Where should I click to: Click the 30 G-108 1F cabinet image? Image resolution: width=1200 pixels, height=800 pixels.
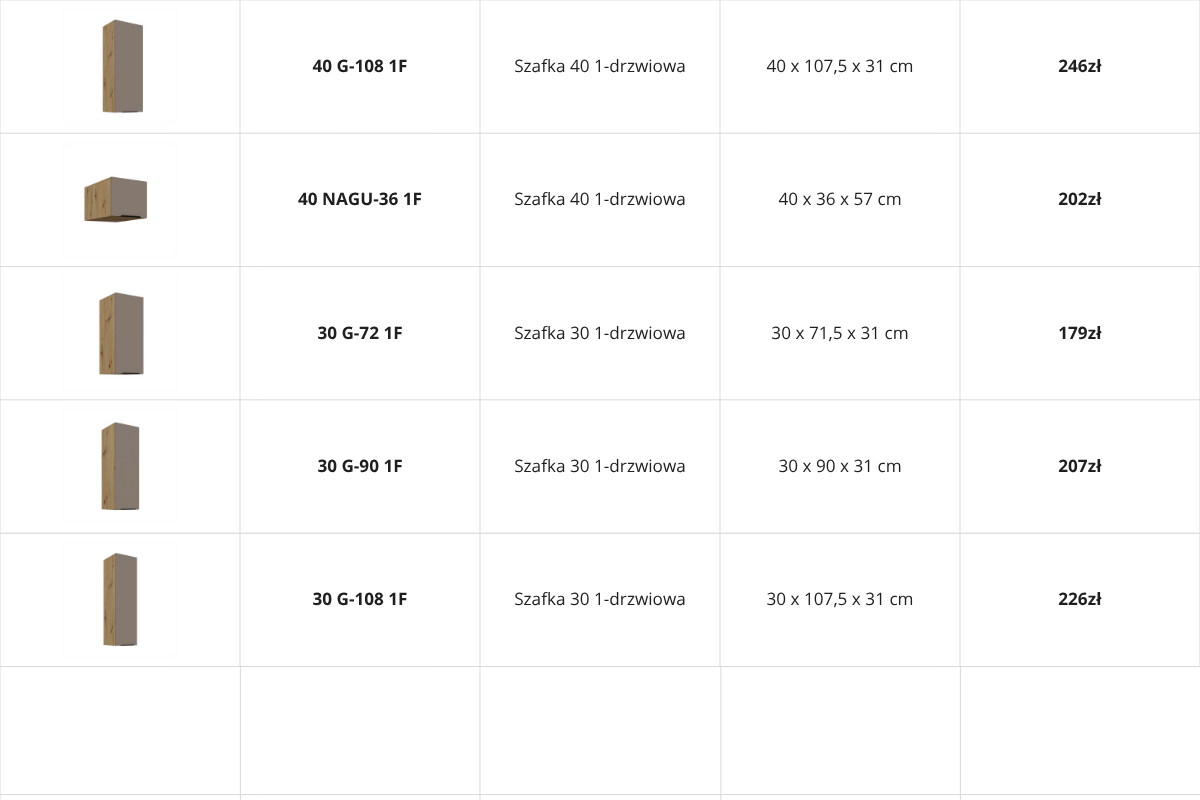120,599
